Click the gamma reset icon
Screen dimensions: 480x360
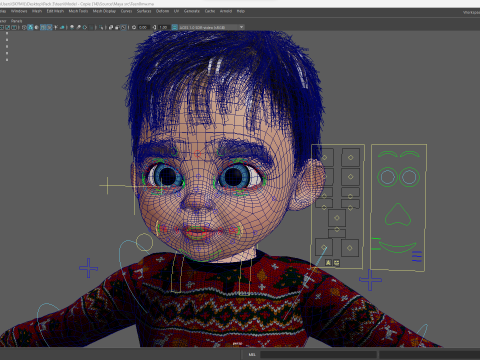point(154,27)
